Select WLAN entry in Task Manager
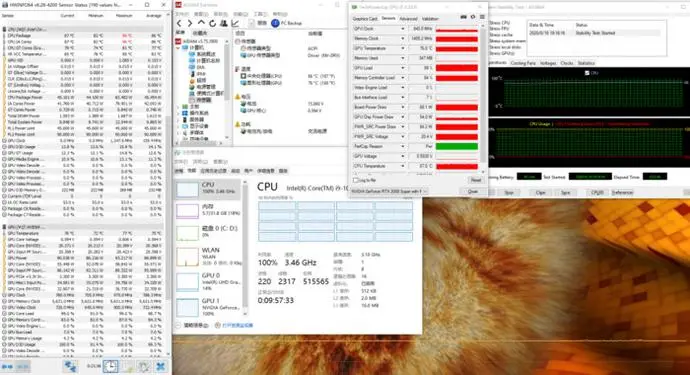Viewport: 690px width, 375px height. [x=207, y=256]
